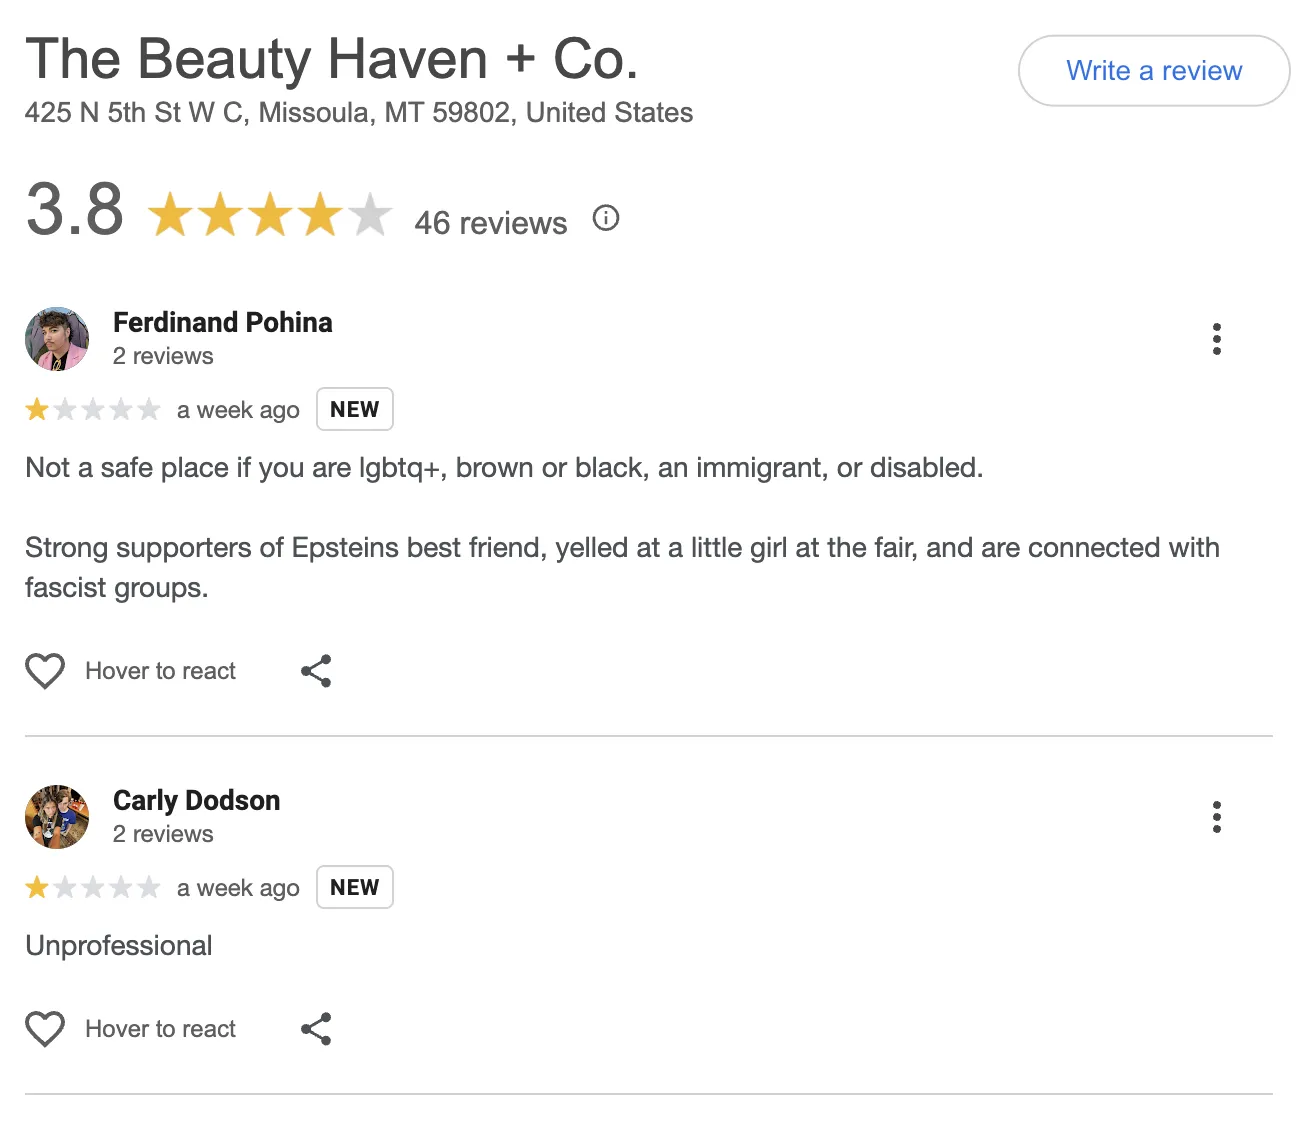The image size is (1314, 1128).
Task: Like Ferdinand Pohina's review with the heart icon
Action: (45, 671)
